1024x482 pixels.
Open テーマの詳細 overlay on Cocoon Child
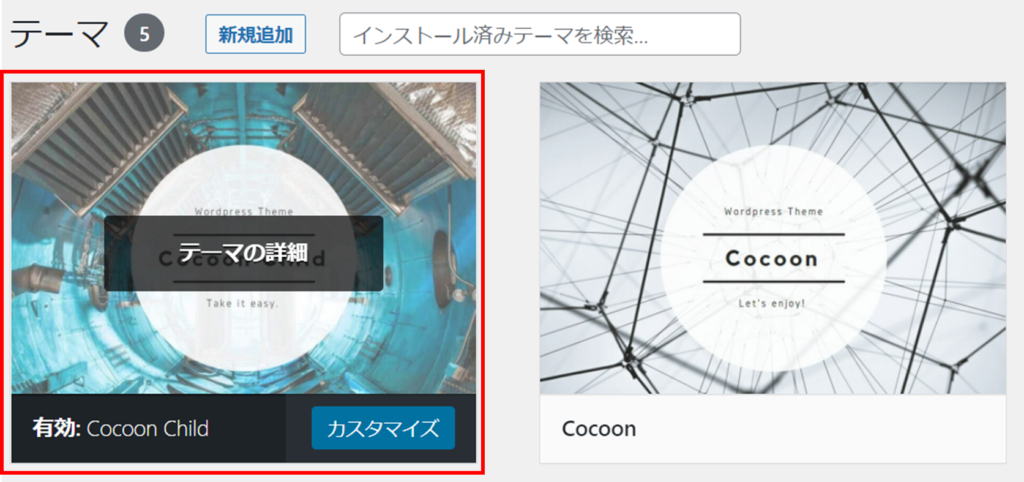pyautogui.click(x=243, y=253)
